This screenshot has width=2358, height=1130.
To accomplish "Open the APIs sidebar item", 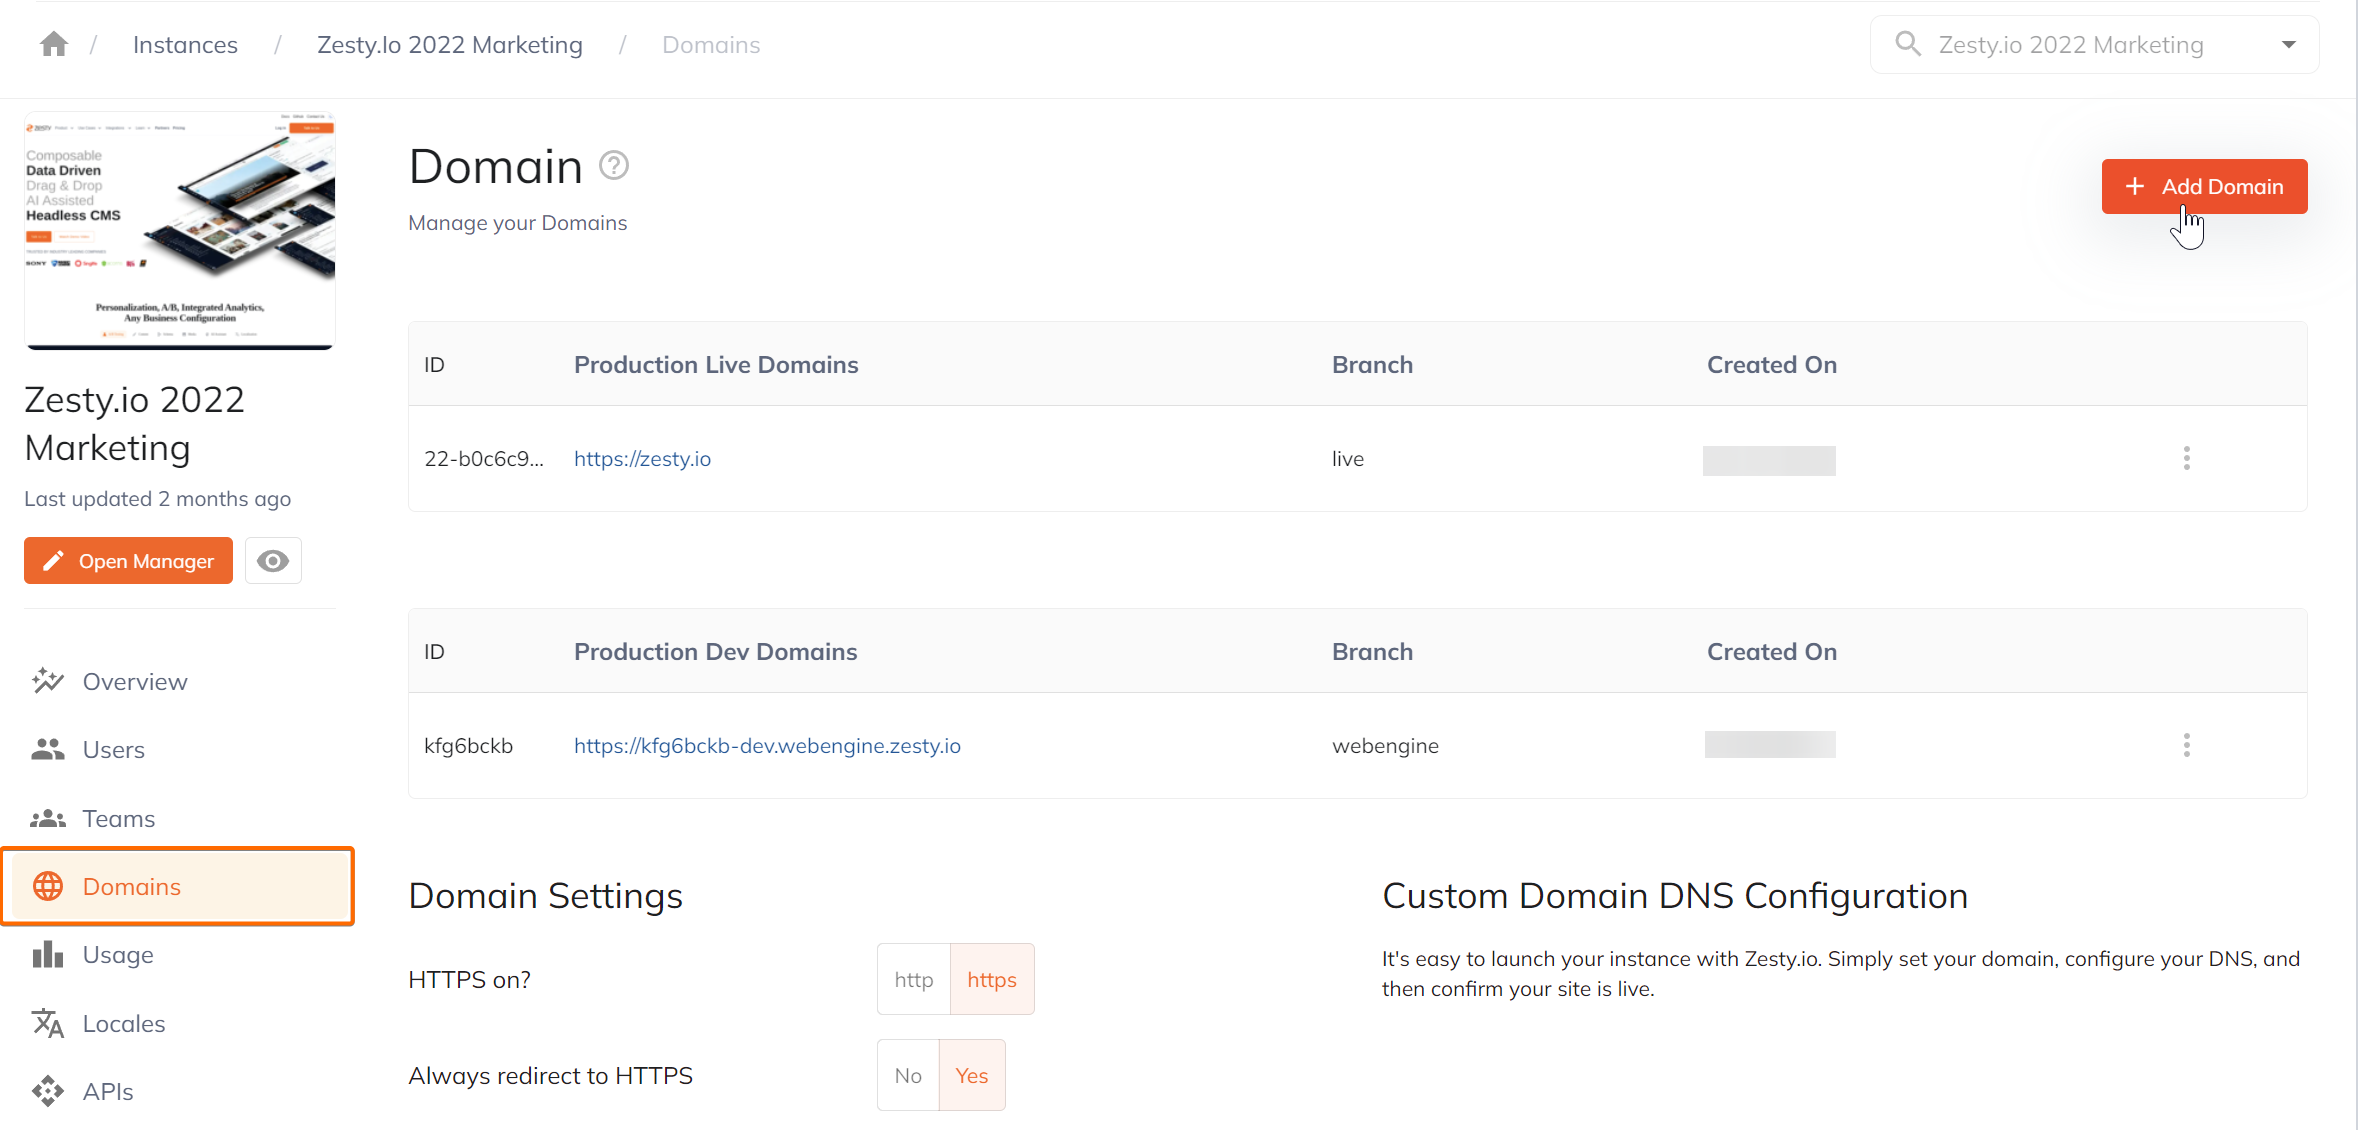I will click(x=178, y=1091).
